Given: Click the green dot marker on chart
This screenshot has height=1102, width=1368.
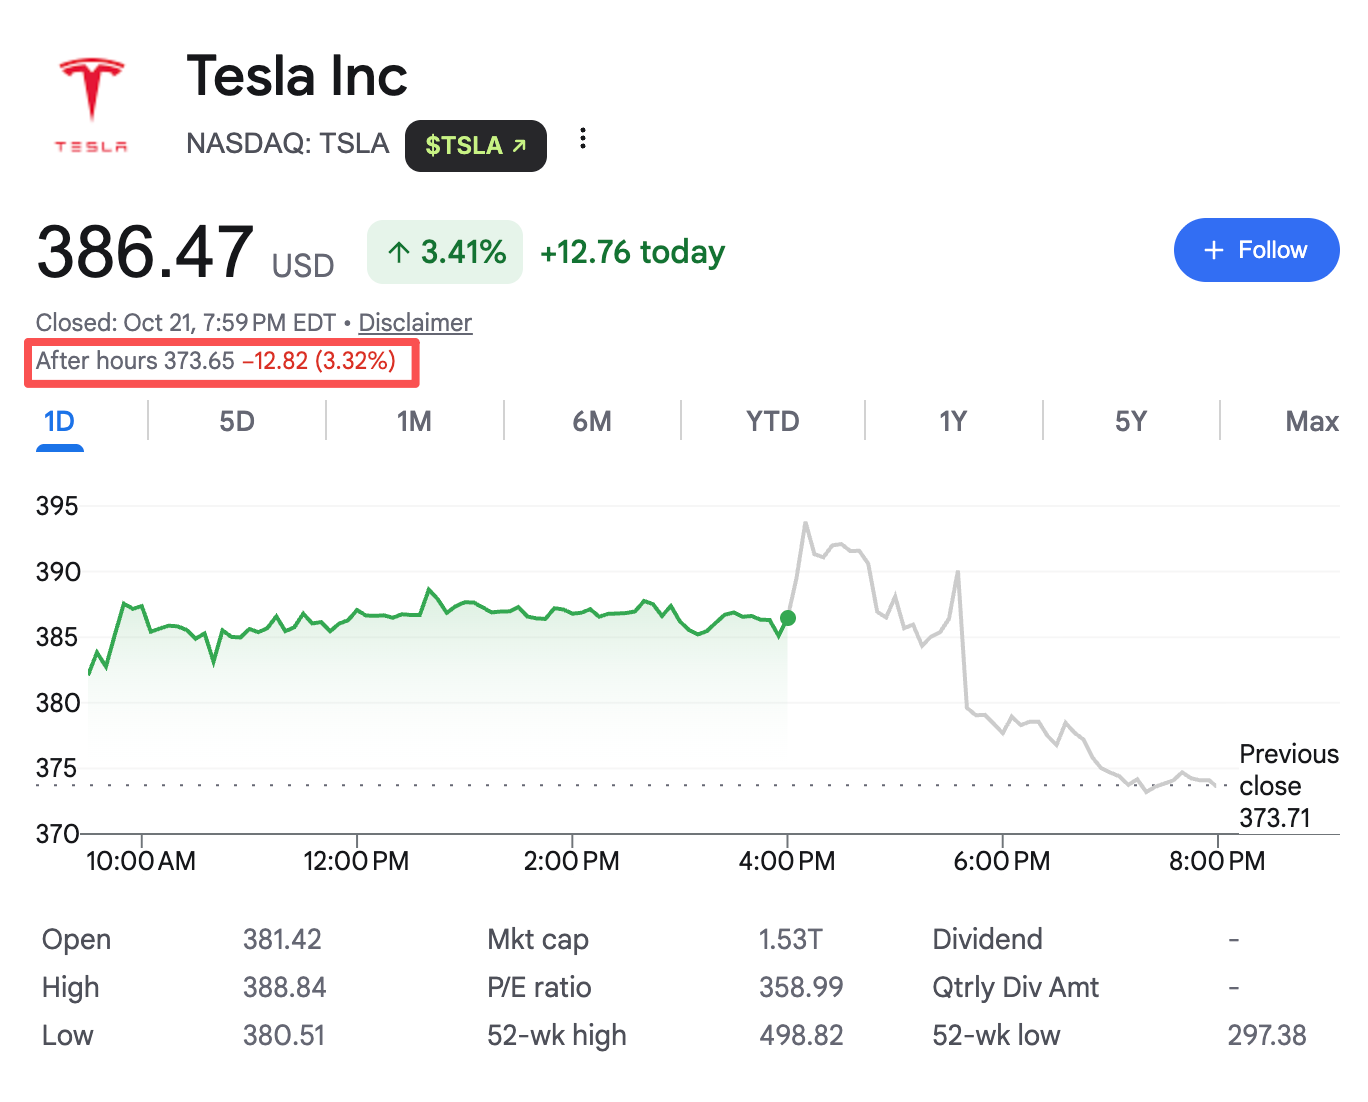Looking at the screenshot, I should (788, 618).
